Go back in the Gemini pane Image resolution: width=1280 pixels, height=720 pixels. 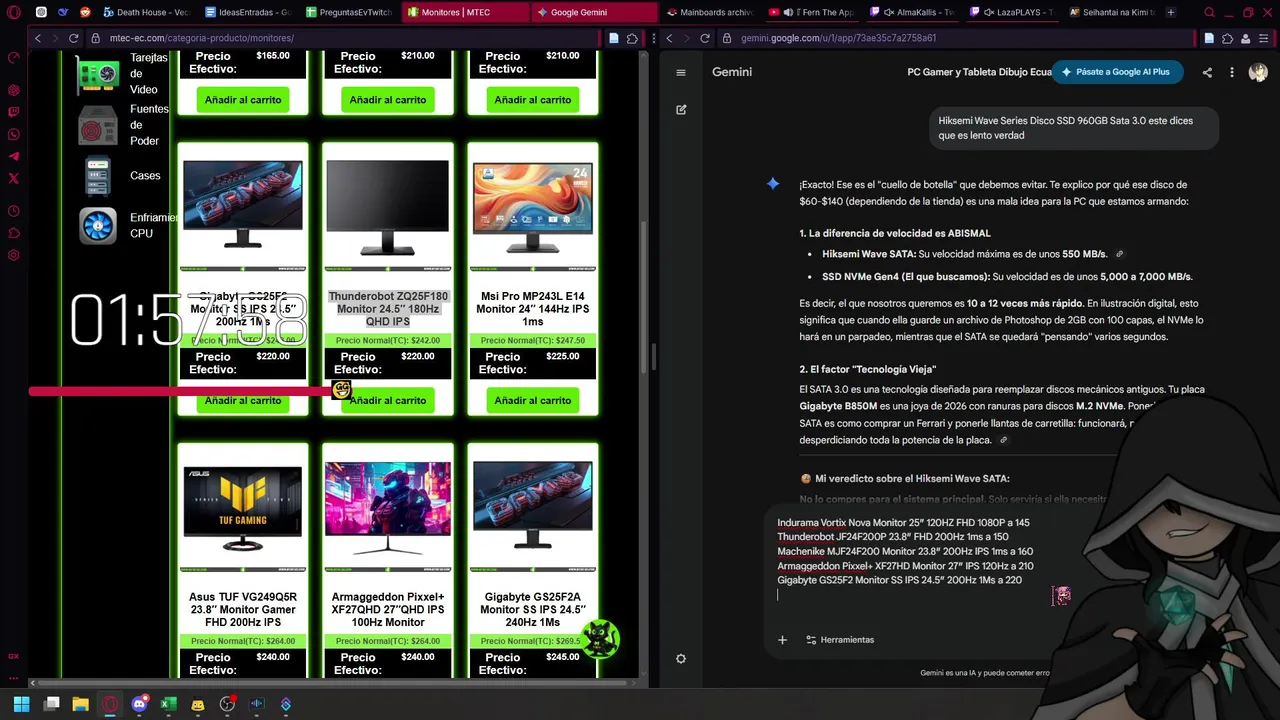coord(668,38)
